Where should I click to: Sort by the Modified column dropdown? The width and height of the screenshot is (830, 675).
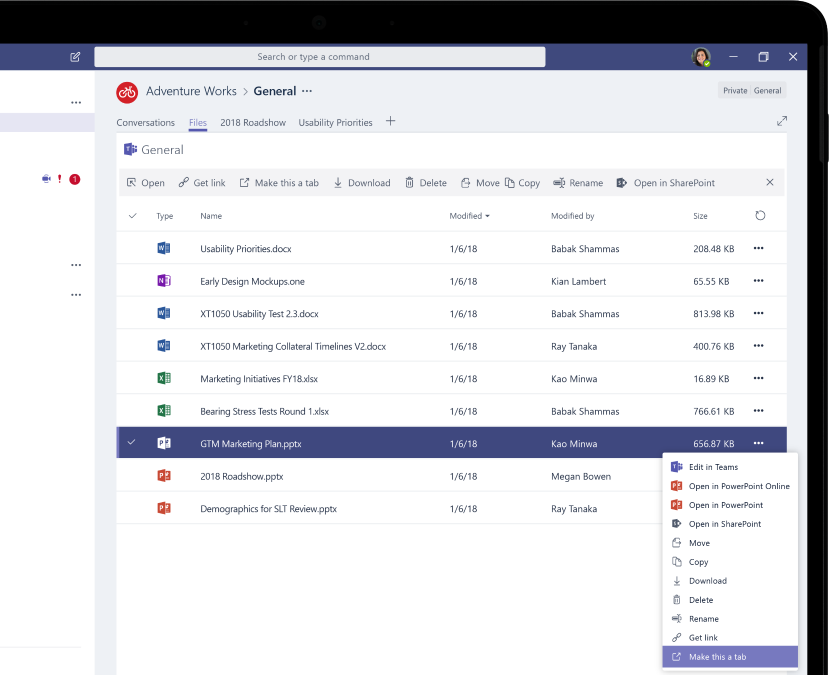(470, 216)
